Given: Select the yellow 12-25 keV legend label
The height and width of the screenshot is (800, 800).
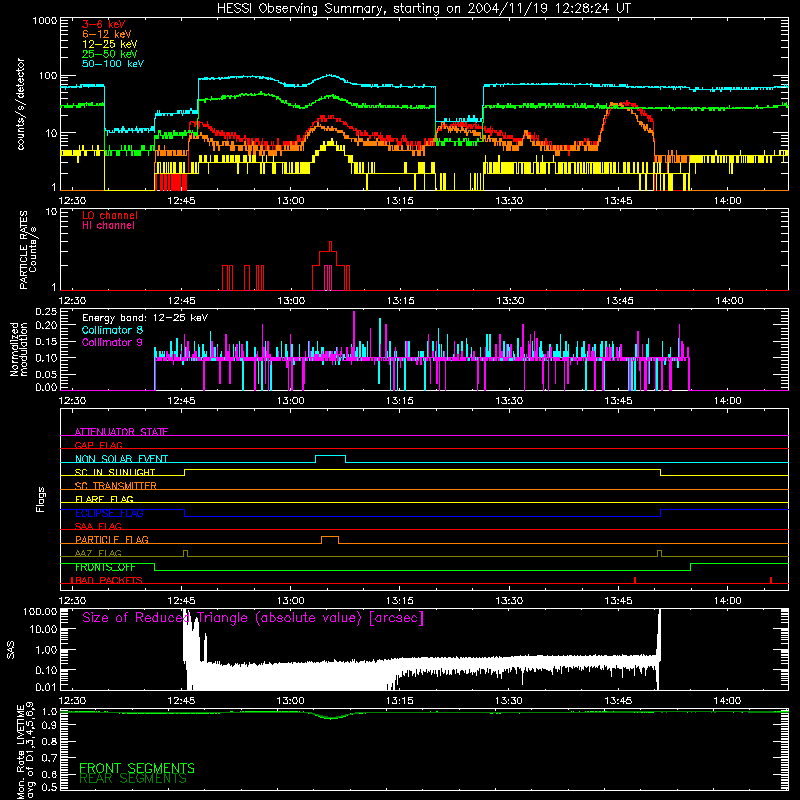Looking at the screenshot, I should click(x=110, y=44).
